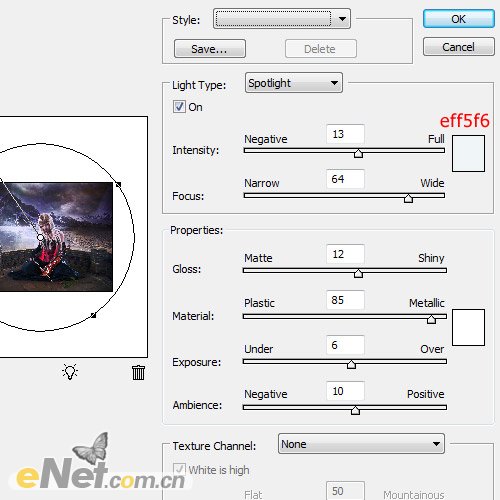The image size is (500, 500).
Task: Click the trash can delete-light icon
Action: pyautogui.click(x=138, y=372)
